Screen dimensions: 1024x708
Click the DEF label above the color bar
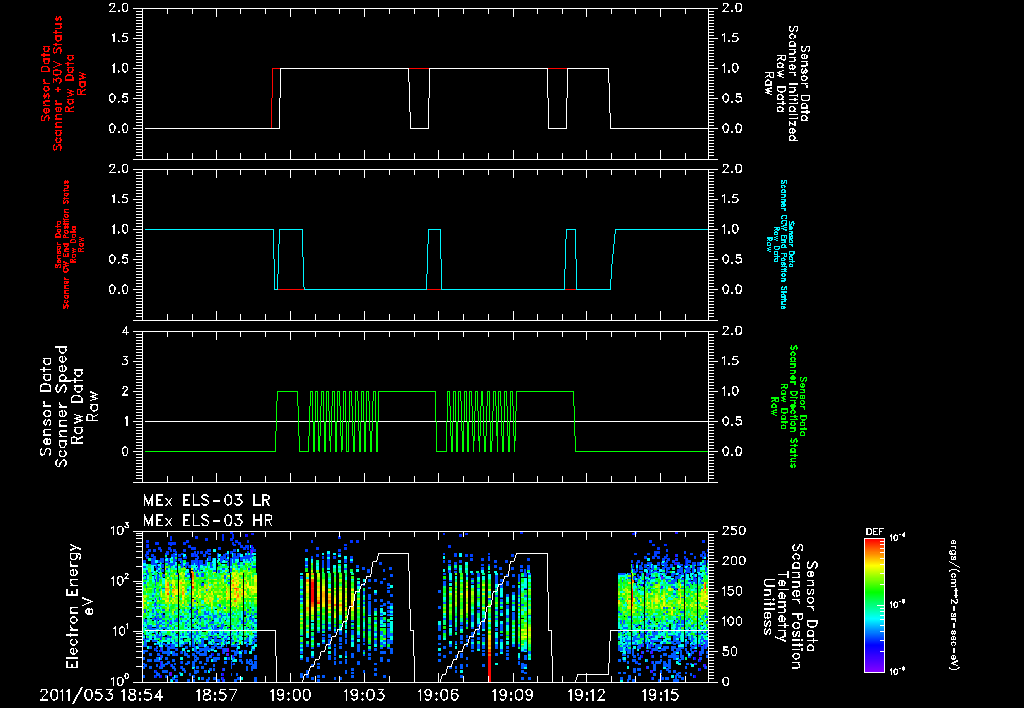pyautogui.click(x=874, y=532)
